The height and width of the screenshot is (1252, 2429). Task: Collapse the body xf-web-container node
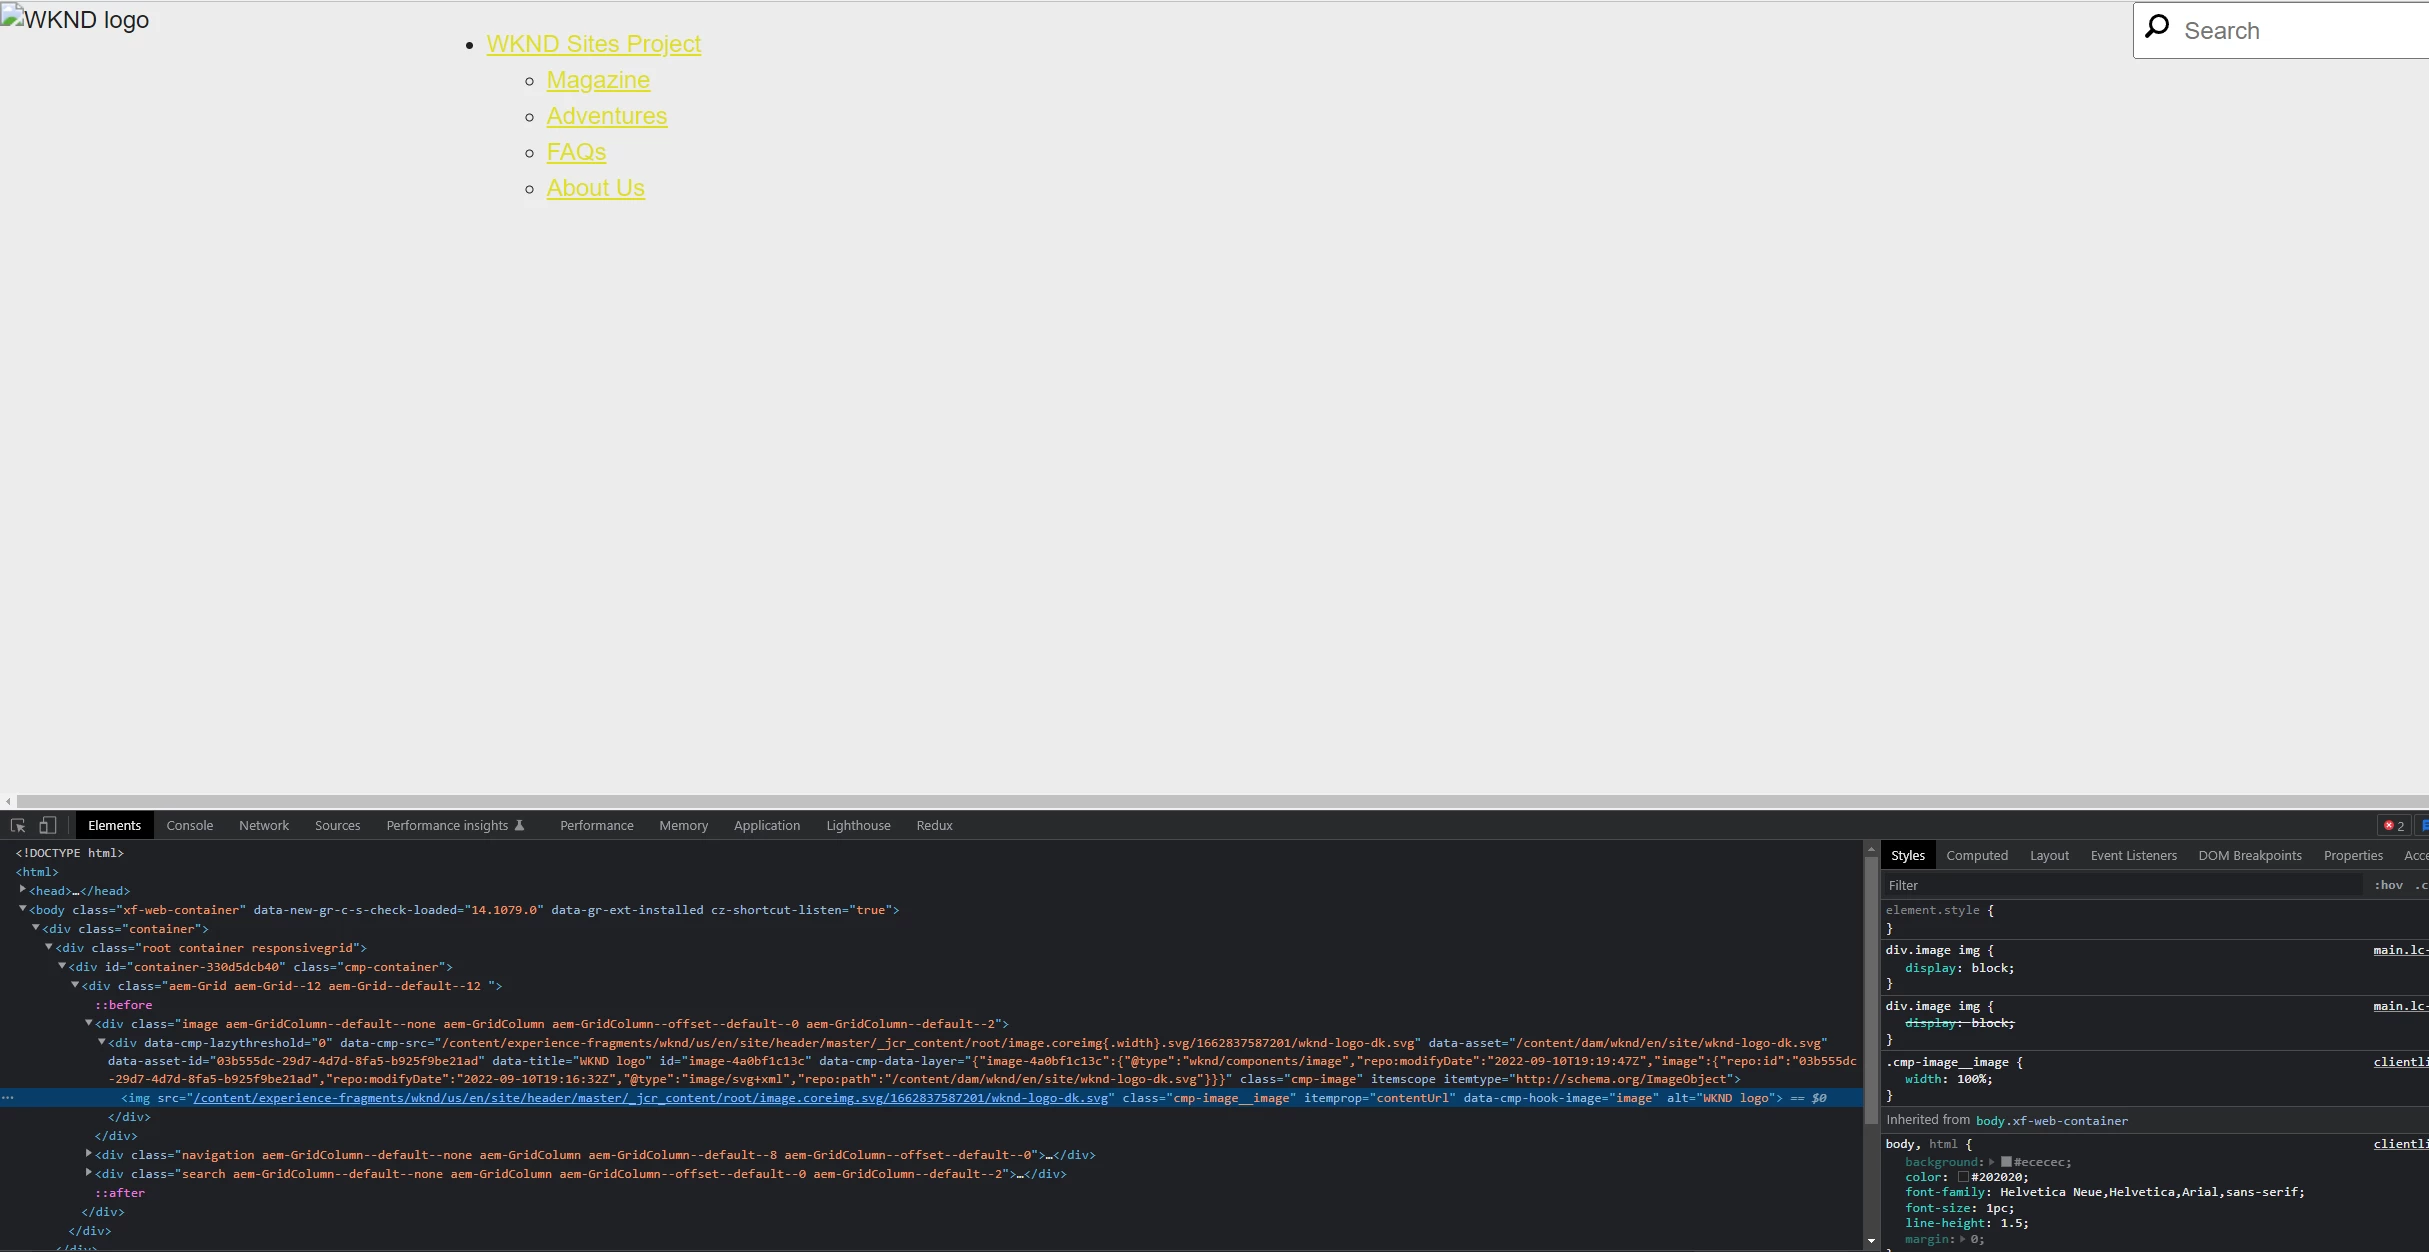click(23, 909)
